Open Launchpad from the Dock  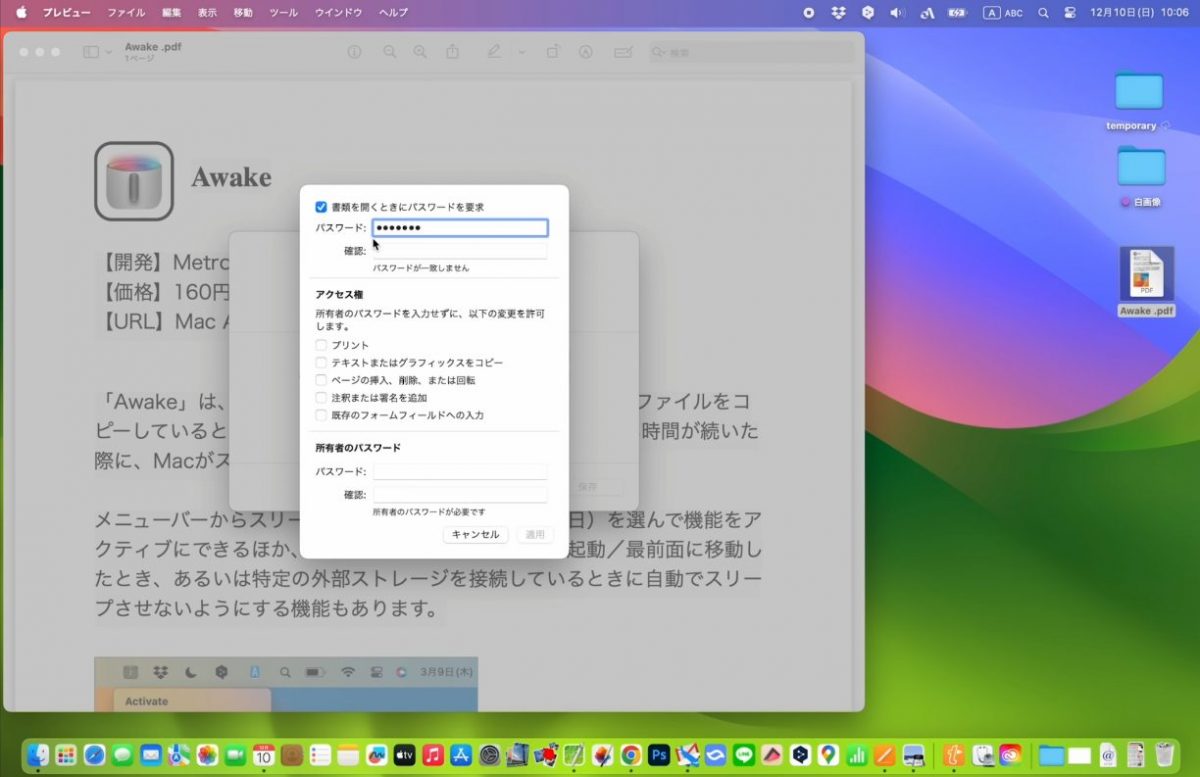coord(66,754)
